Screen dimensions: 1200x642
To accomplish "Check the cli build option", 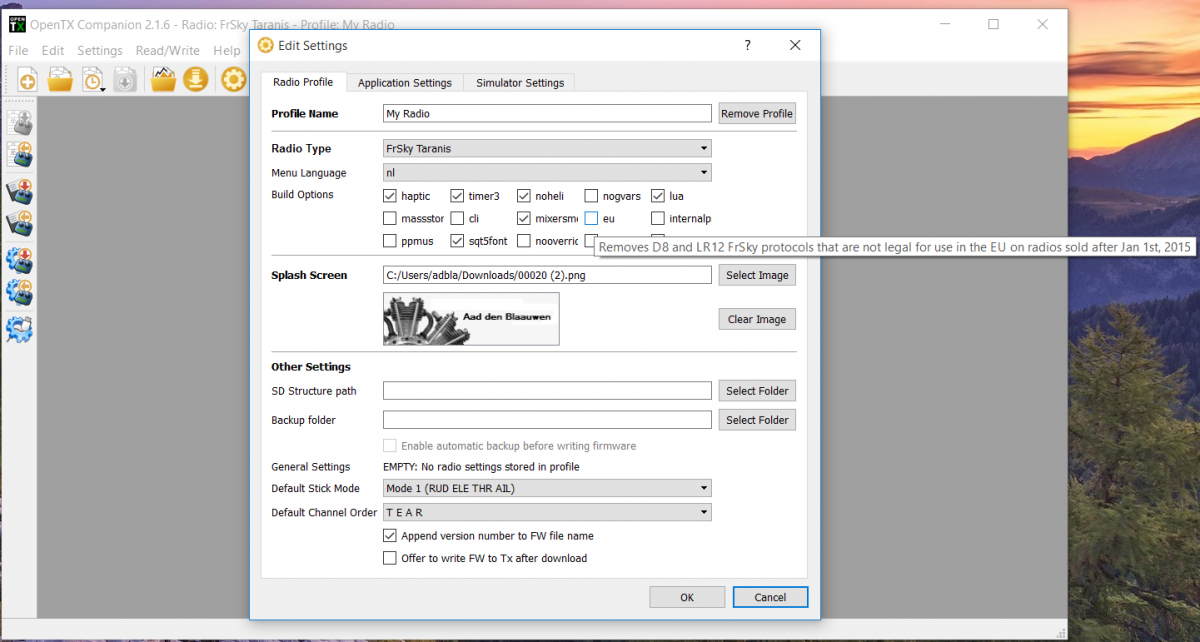I will pos(457,218).
